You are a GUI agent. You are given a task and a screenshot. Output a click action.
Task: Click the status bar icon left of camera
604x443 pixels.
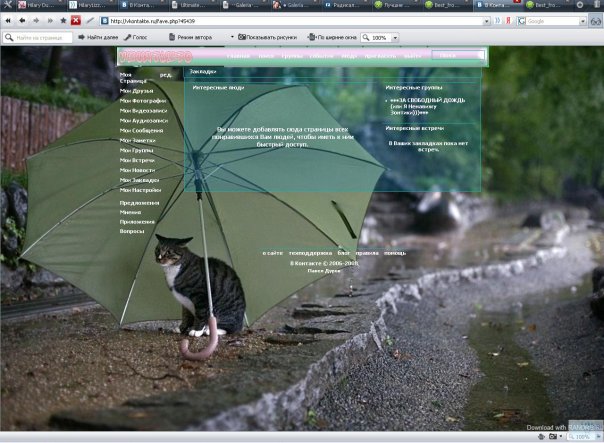pyautogui.click(x=541, y=436)
